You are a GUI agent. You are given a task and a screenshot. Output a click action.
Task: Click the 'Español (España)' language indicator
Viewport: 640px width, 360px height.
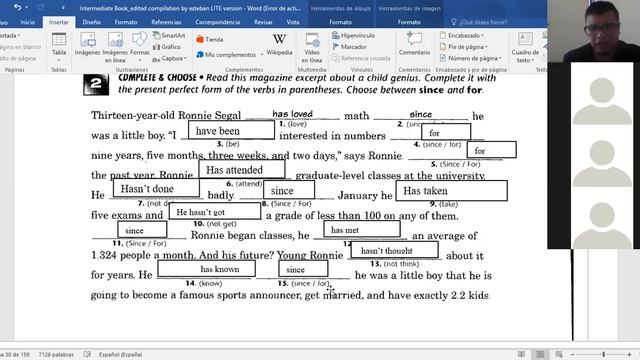pos(120,354)
